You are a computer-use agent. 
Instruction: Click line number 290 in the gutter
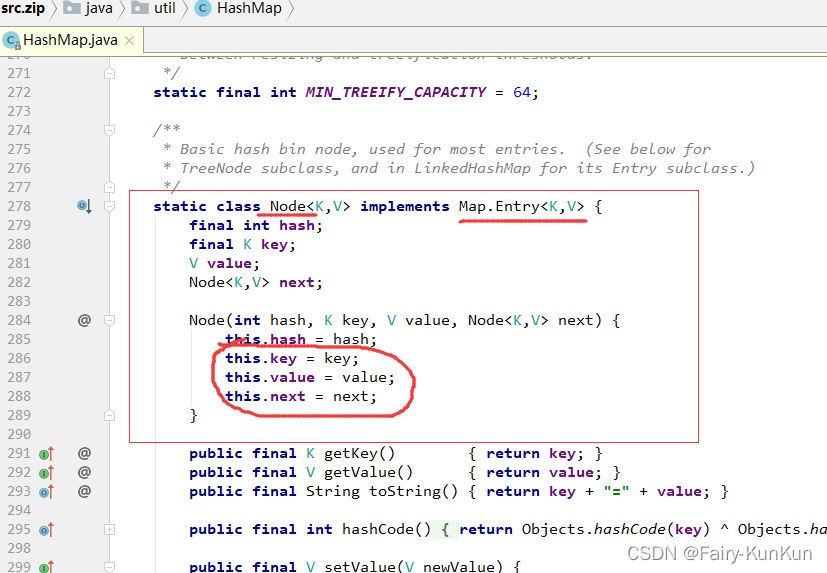click(19, 434)
